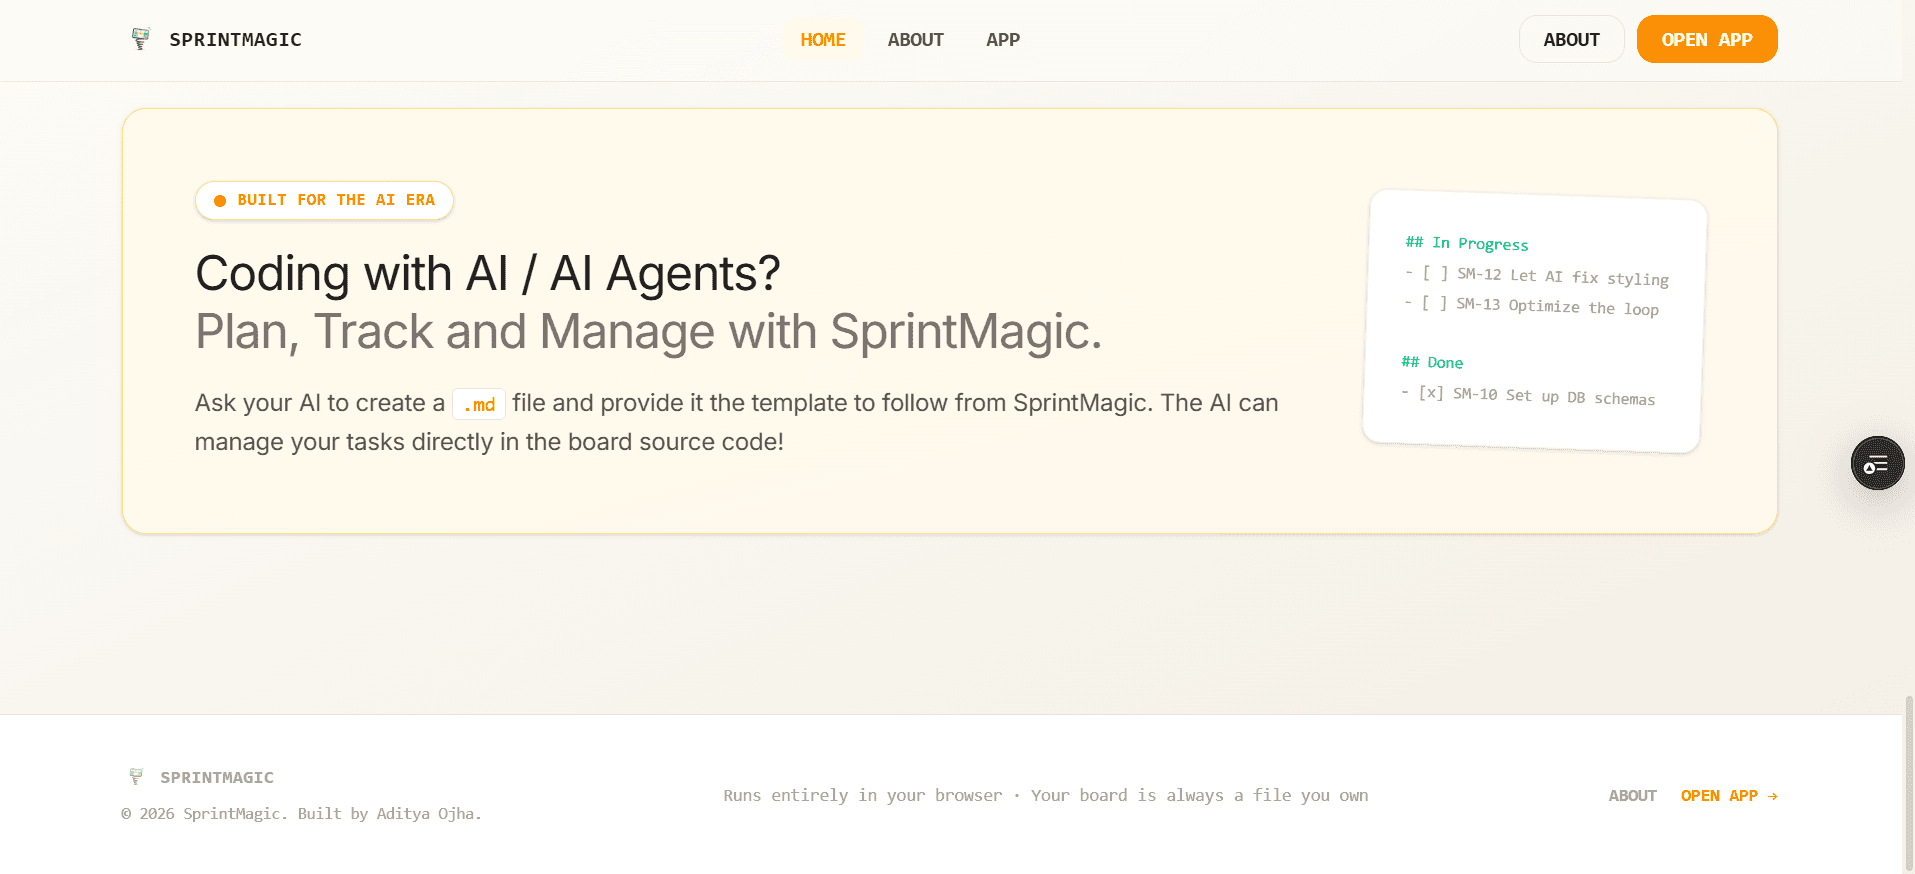Click the SPRINTMAGIC brand name in header

[235, 40]
